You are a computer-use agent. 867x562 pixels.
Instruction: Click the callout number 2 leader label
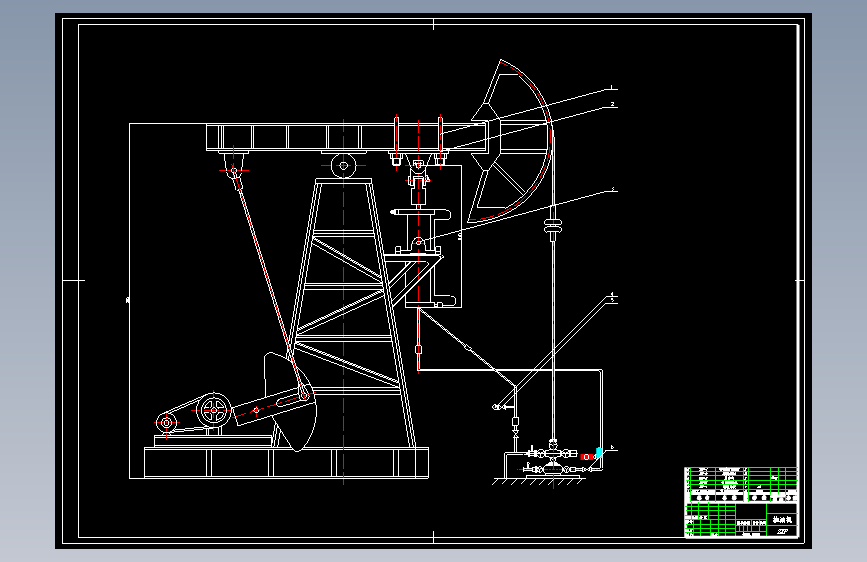612,104
